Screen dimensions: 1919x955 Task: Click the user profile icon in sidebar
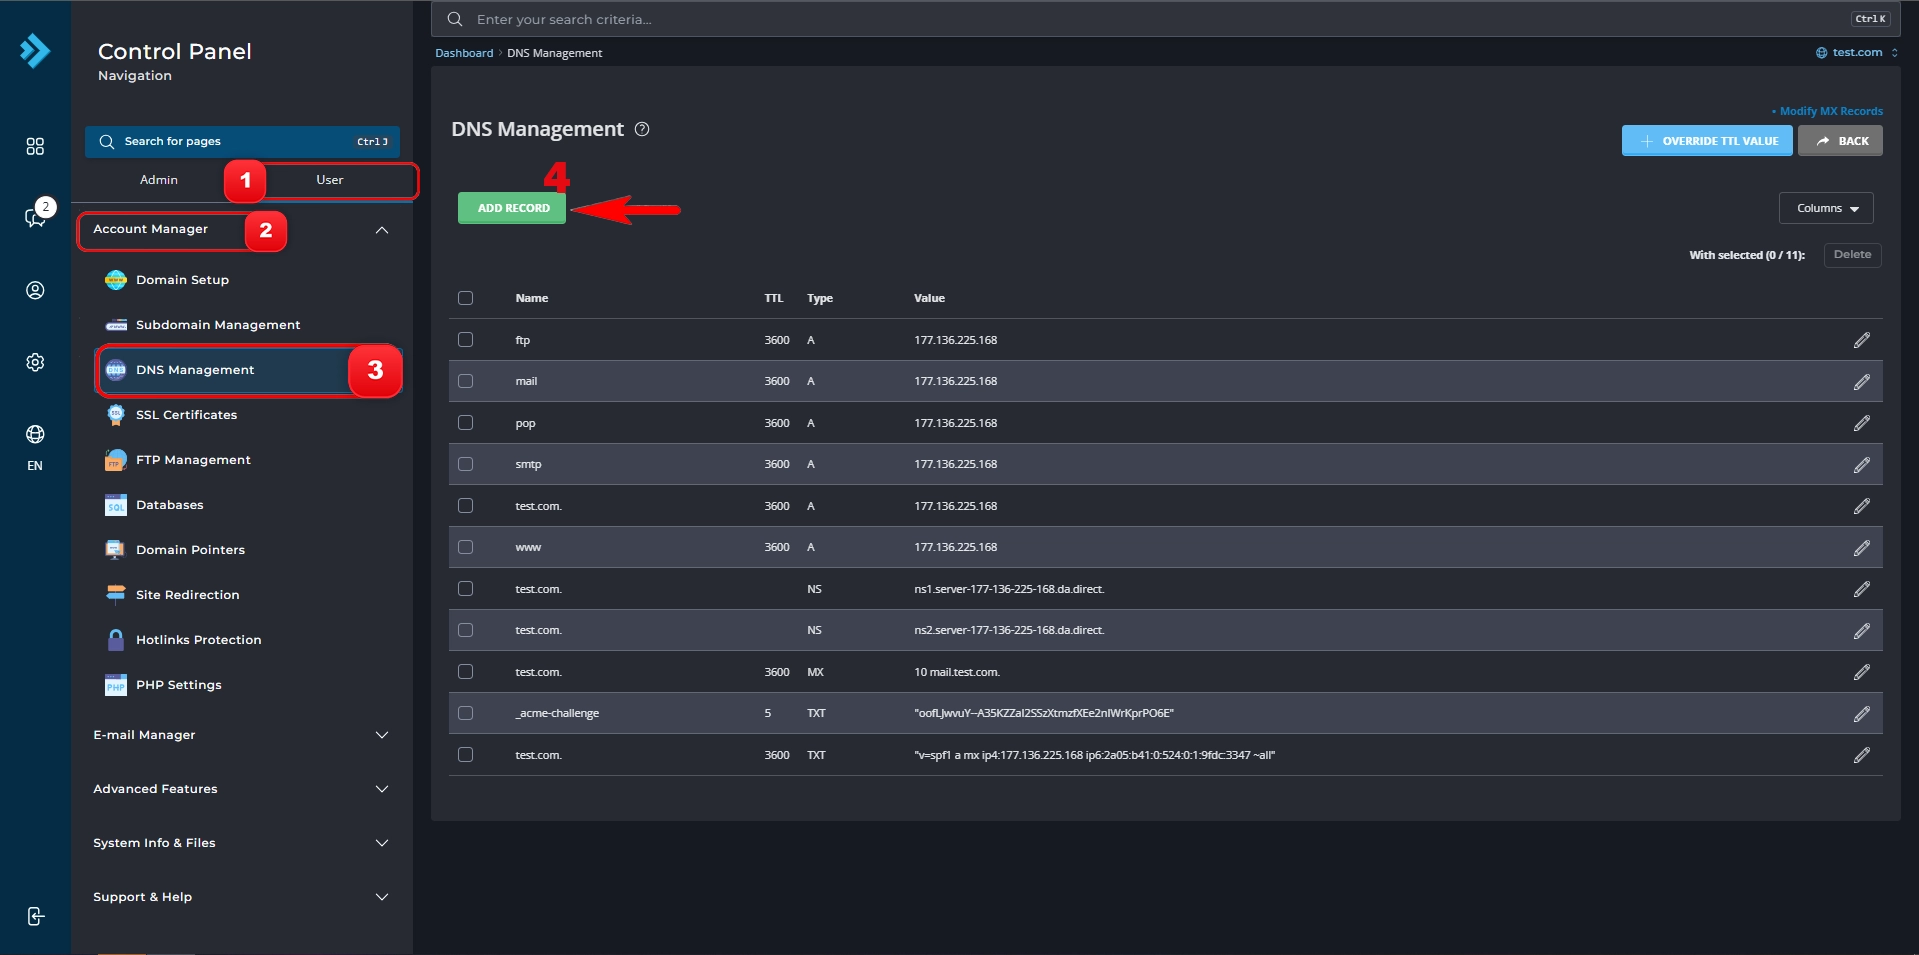(x=35, y=290)
